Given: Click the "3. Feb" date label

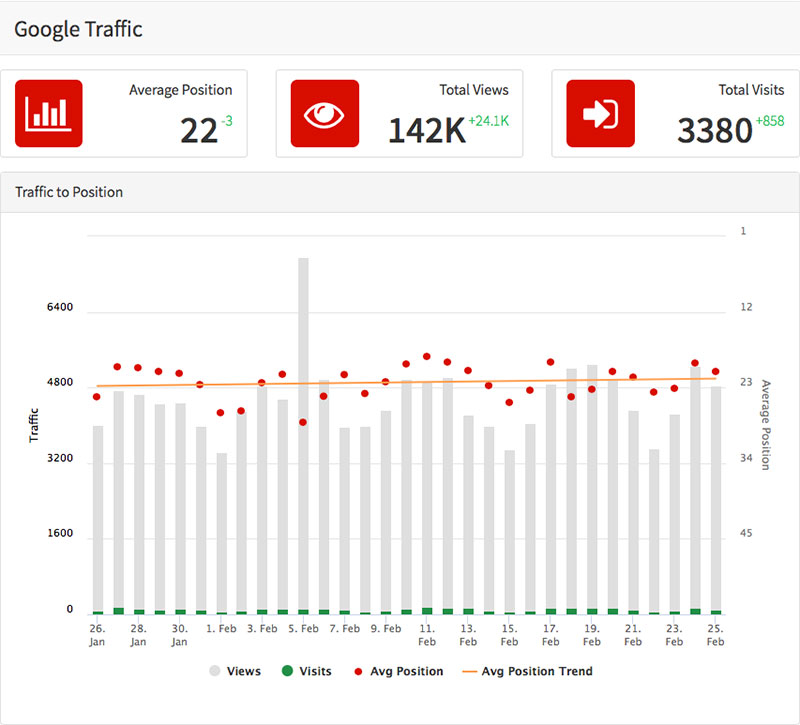Looking at the screenshot, I should coord(262,629).
